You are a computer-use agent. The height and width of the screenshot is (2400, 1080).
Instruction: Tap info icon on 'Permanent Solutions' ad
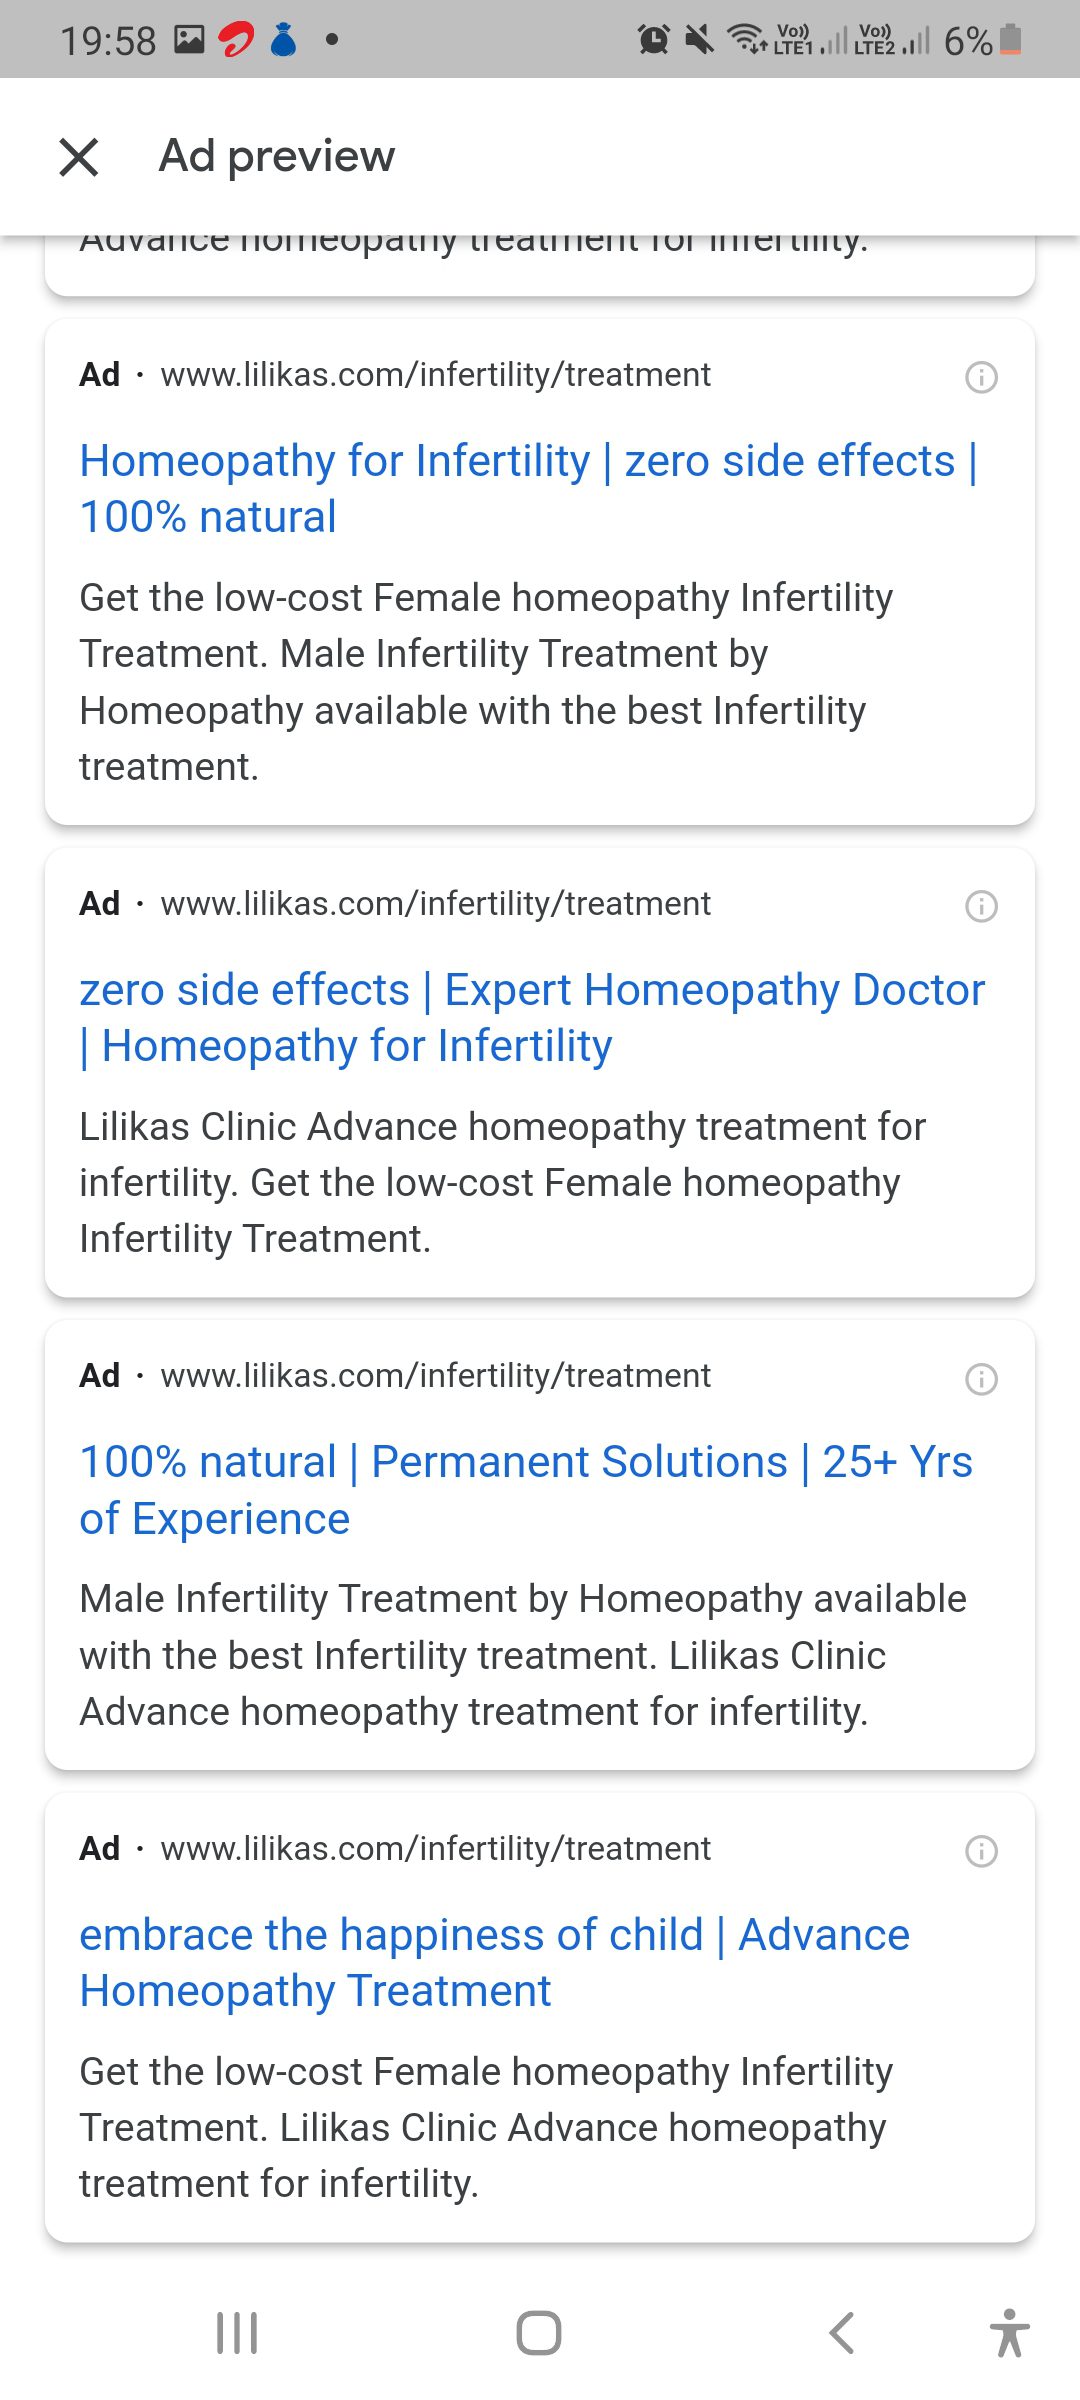(981, 1379)
